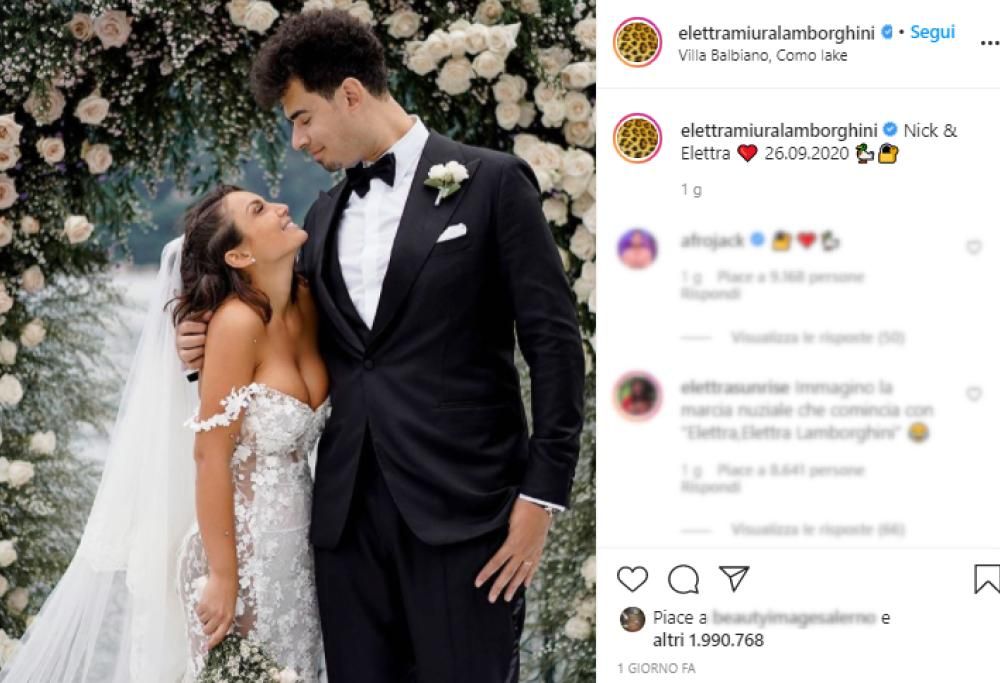Open elettrasunrise's profile picture
This screenshot has height=683, width=1000.
(x=637, y=395)
